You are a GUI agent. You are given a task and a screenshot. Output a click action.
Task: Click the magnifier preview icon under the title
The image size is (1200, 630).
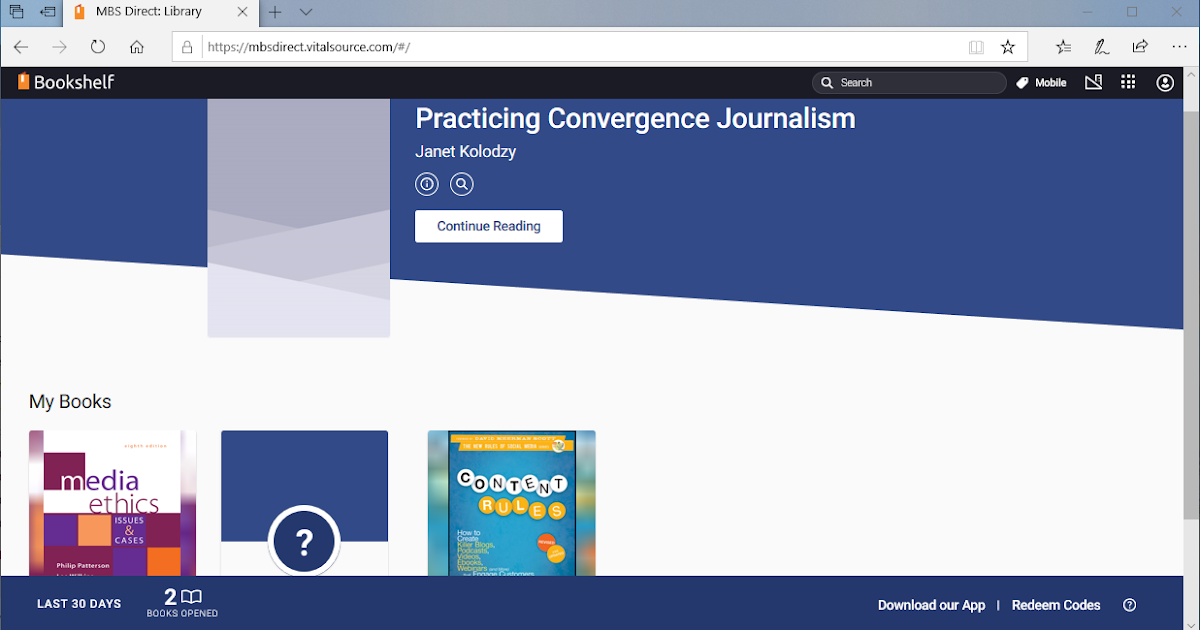[x=461, y=184]
